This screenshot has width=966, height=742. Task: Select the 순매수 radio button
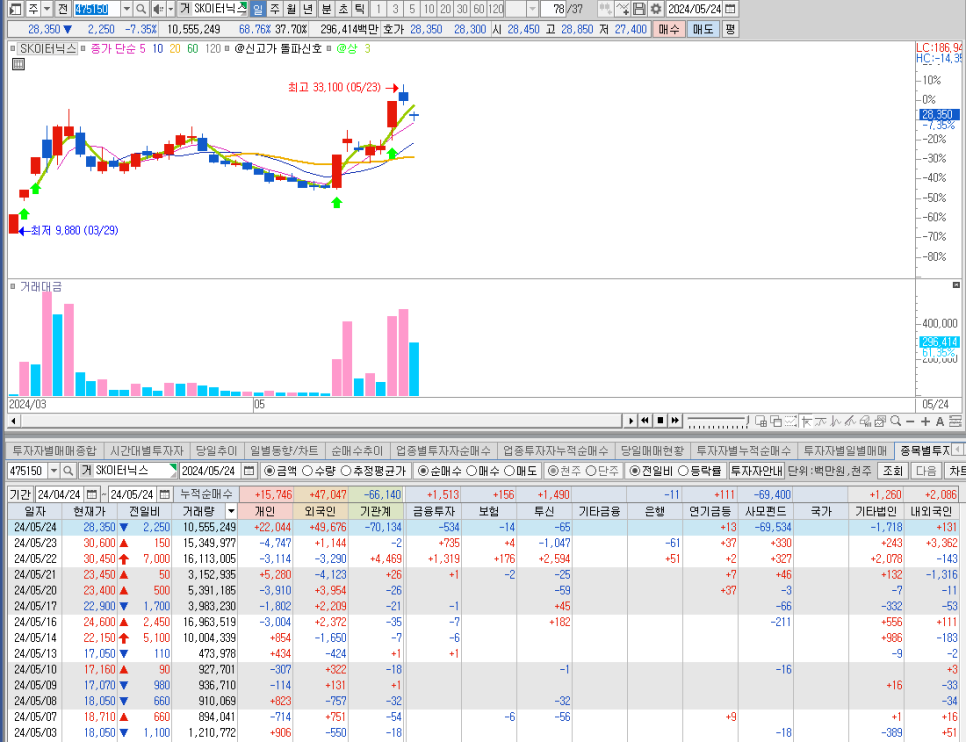coord(423,471)
